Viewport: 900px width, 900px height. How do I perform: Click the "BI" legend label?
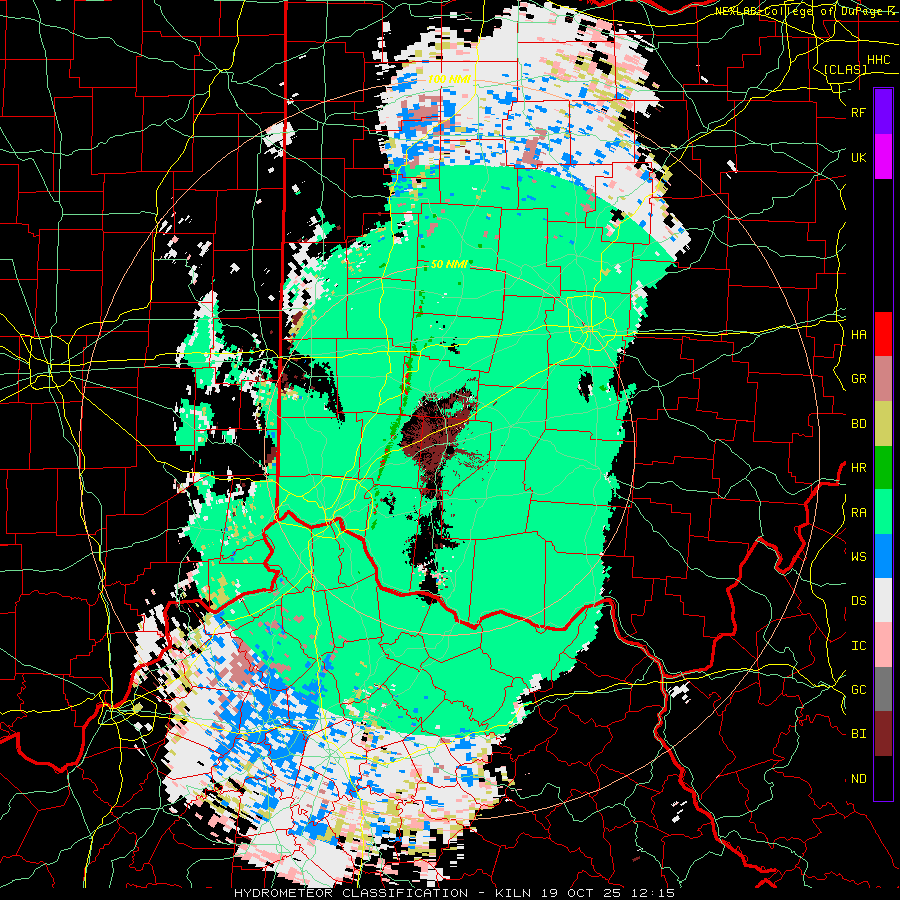(x=858, y=734)
